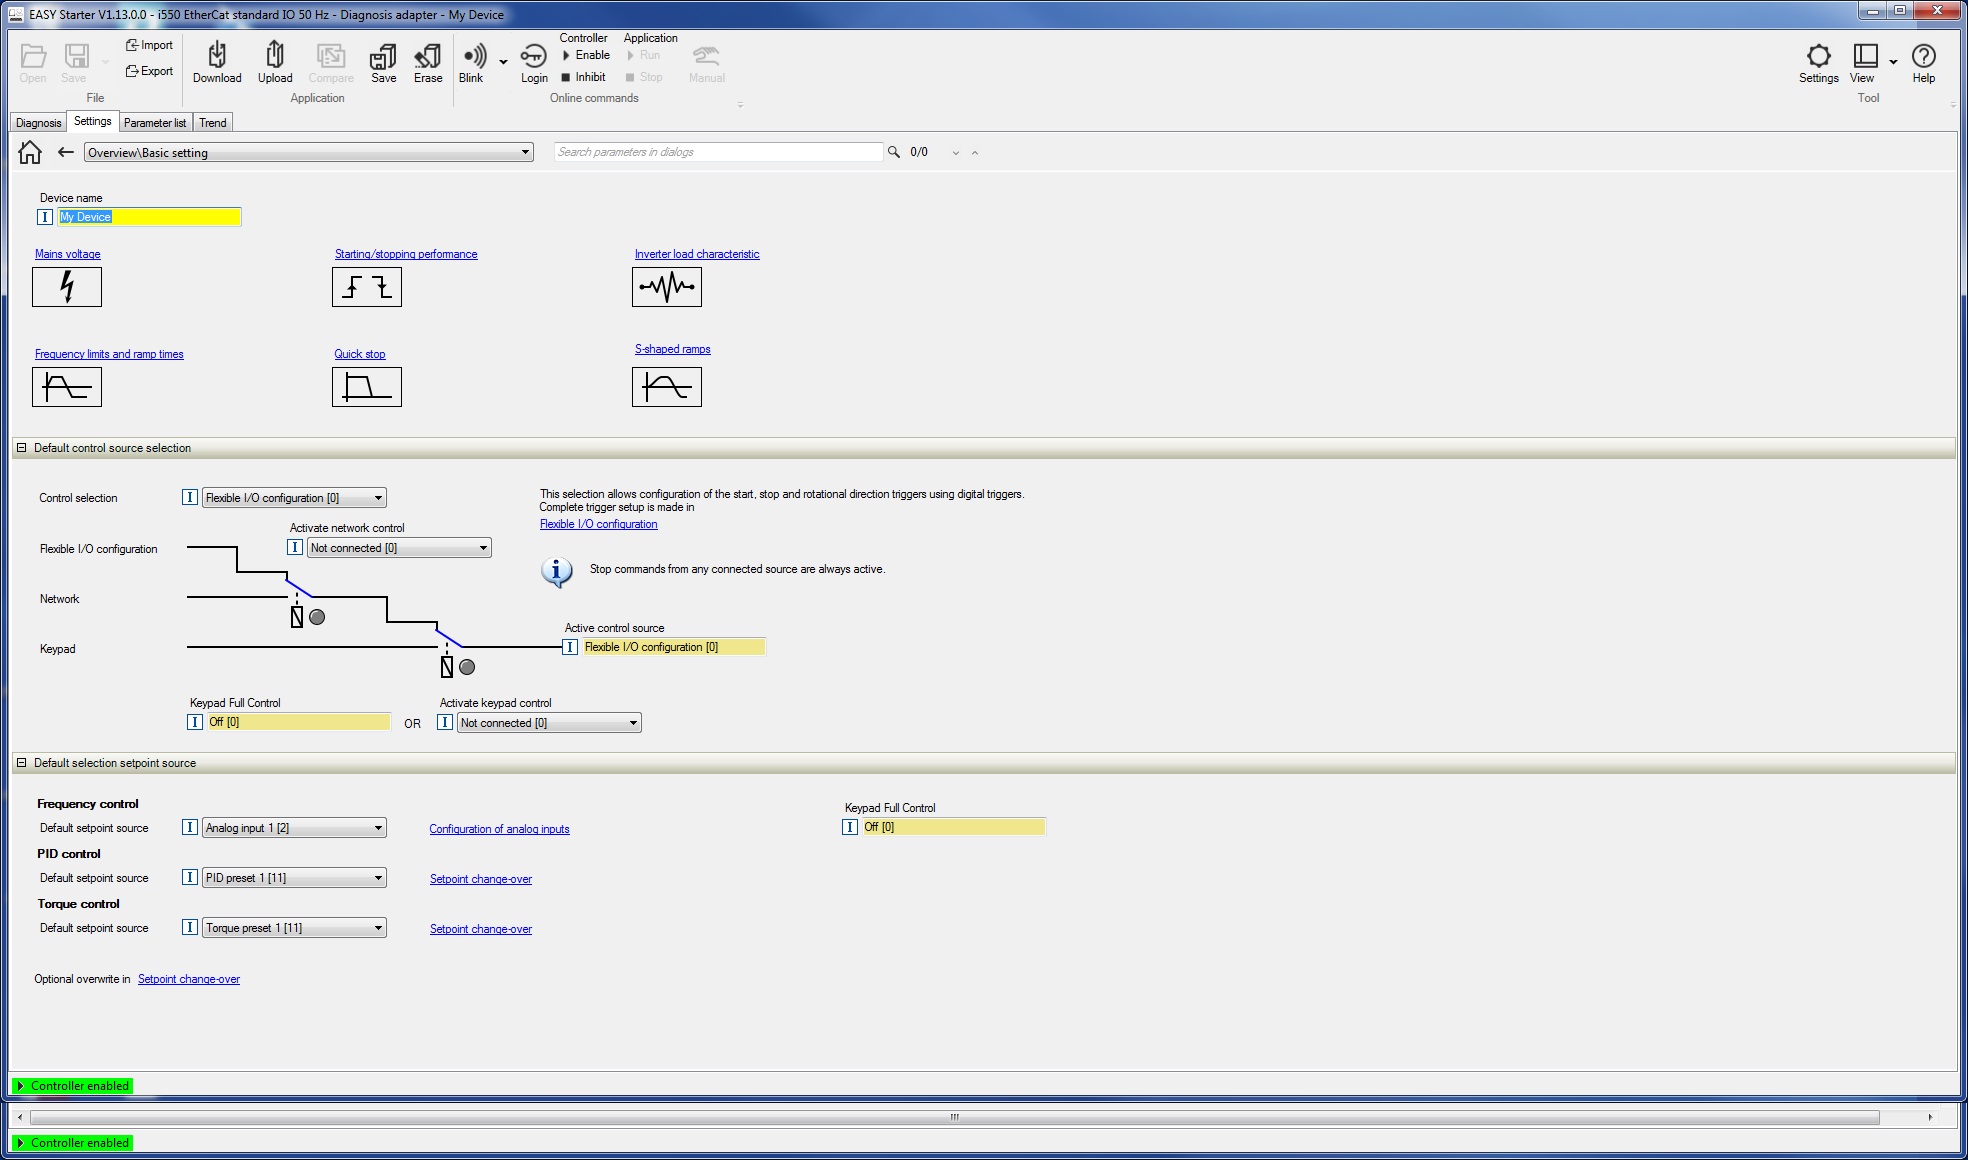The height and width of the screenshot is (1160, 1968).
Task: Open the S-shaped ramps icon
Action: [x=667, y=387]
